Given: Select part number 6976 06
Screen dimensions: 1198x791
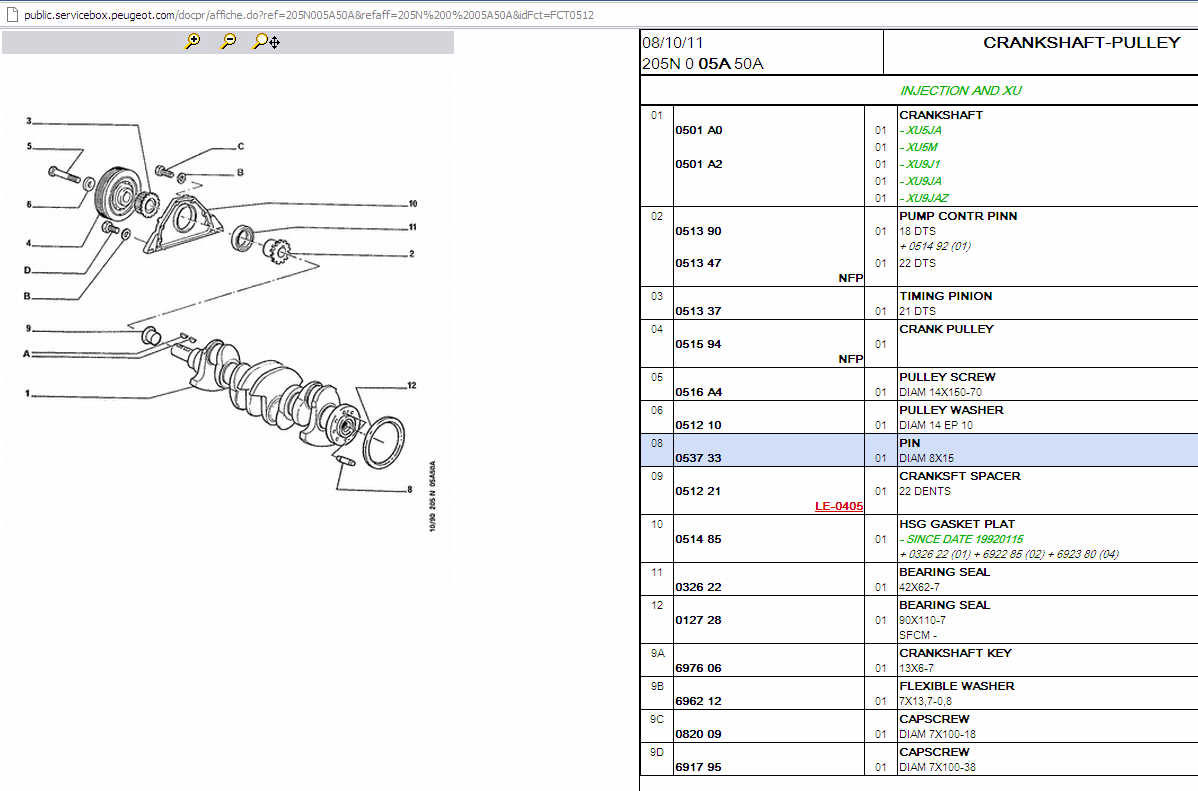Looking at the screenshot, I should click(698, 668).
